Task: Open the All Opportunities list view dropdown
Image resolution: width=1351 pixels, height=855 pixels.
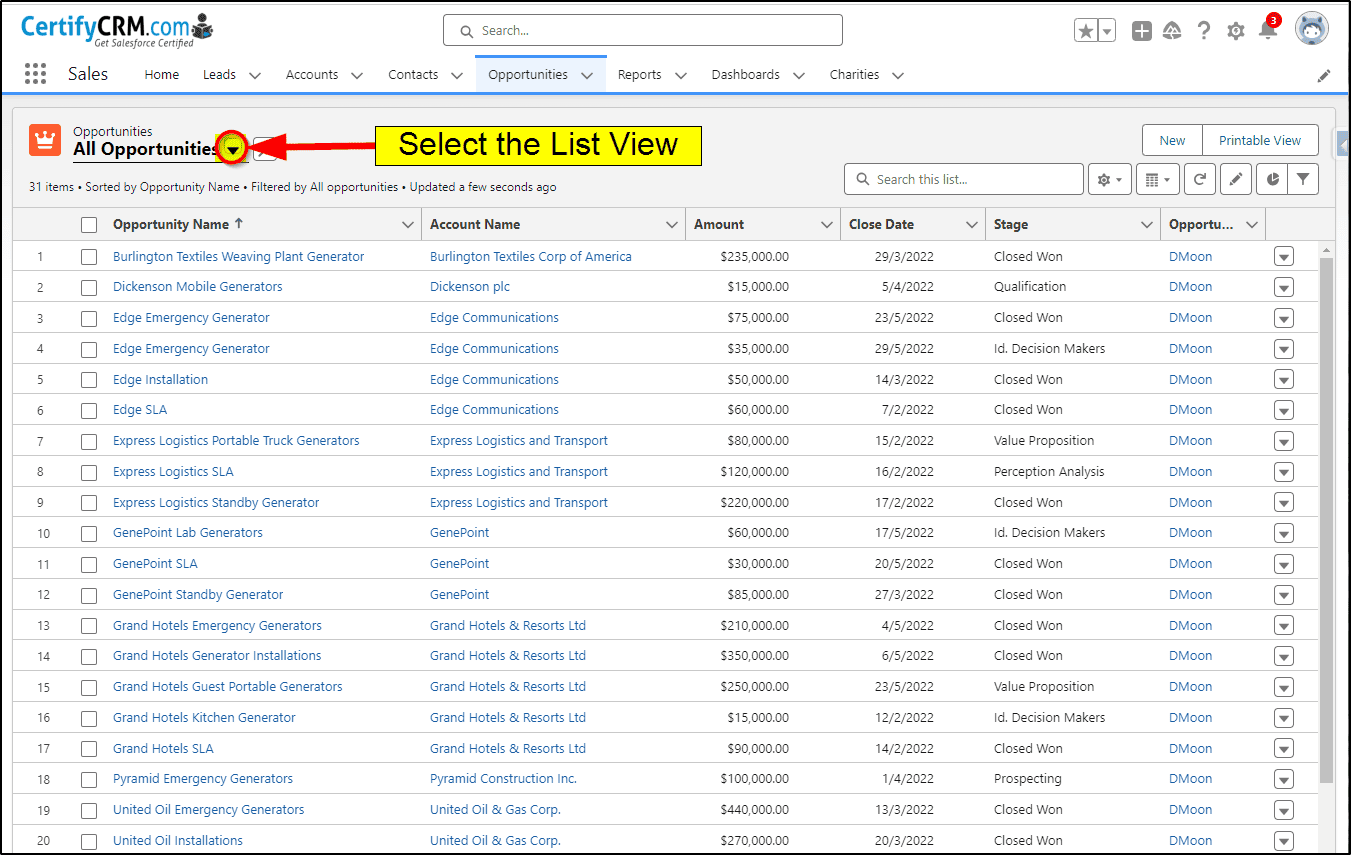Action: pos(233,149)
